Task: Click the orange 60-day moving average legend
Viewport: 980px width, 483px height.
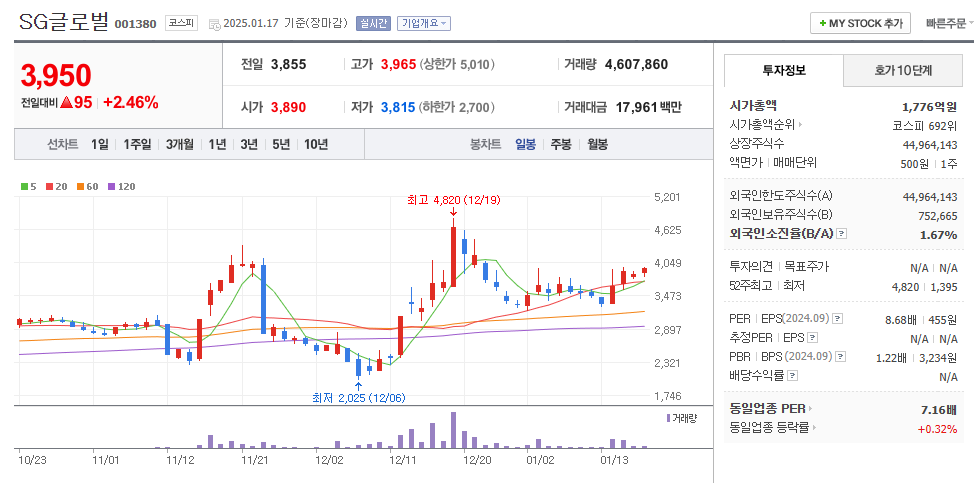Action: pos(88,186)
